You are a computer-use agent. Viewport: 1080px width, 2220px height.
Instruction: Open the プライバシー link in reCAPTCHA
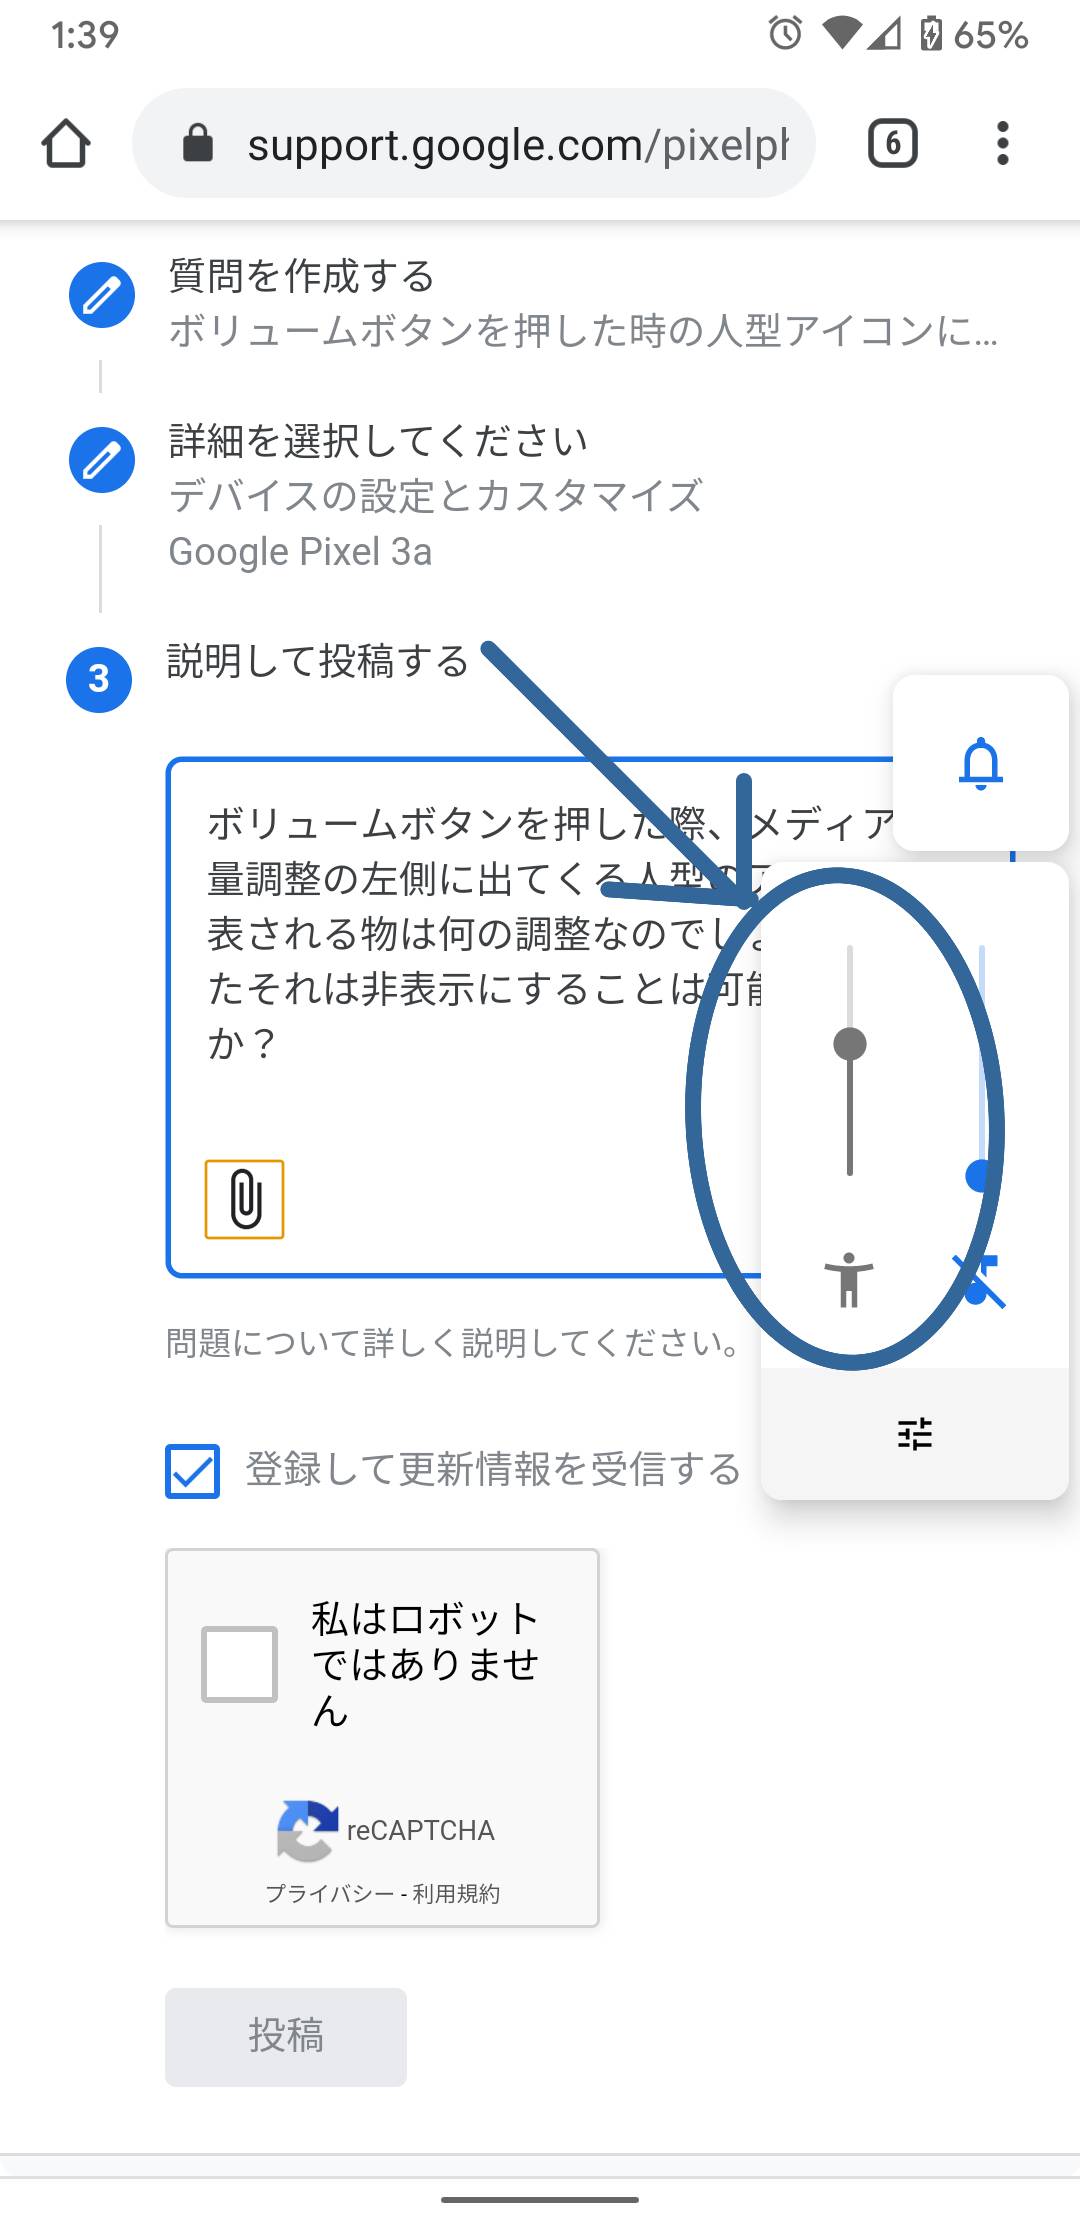coord(329,1893)
